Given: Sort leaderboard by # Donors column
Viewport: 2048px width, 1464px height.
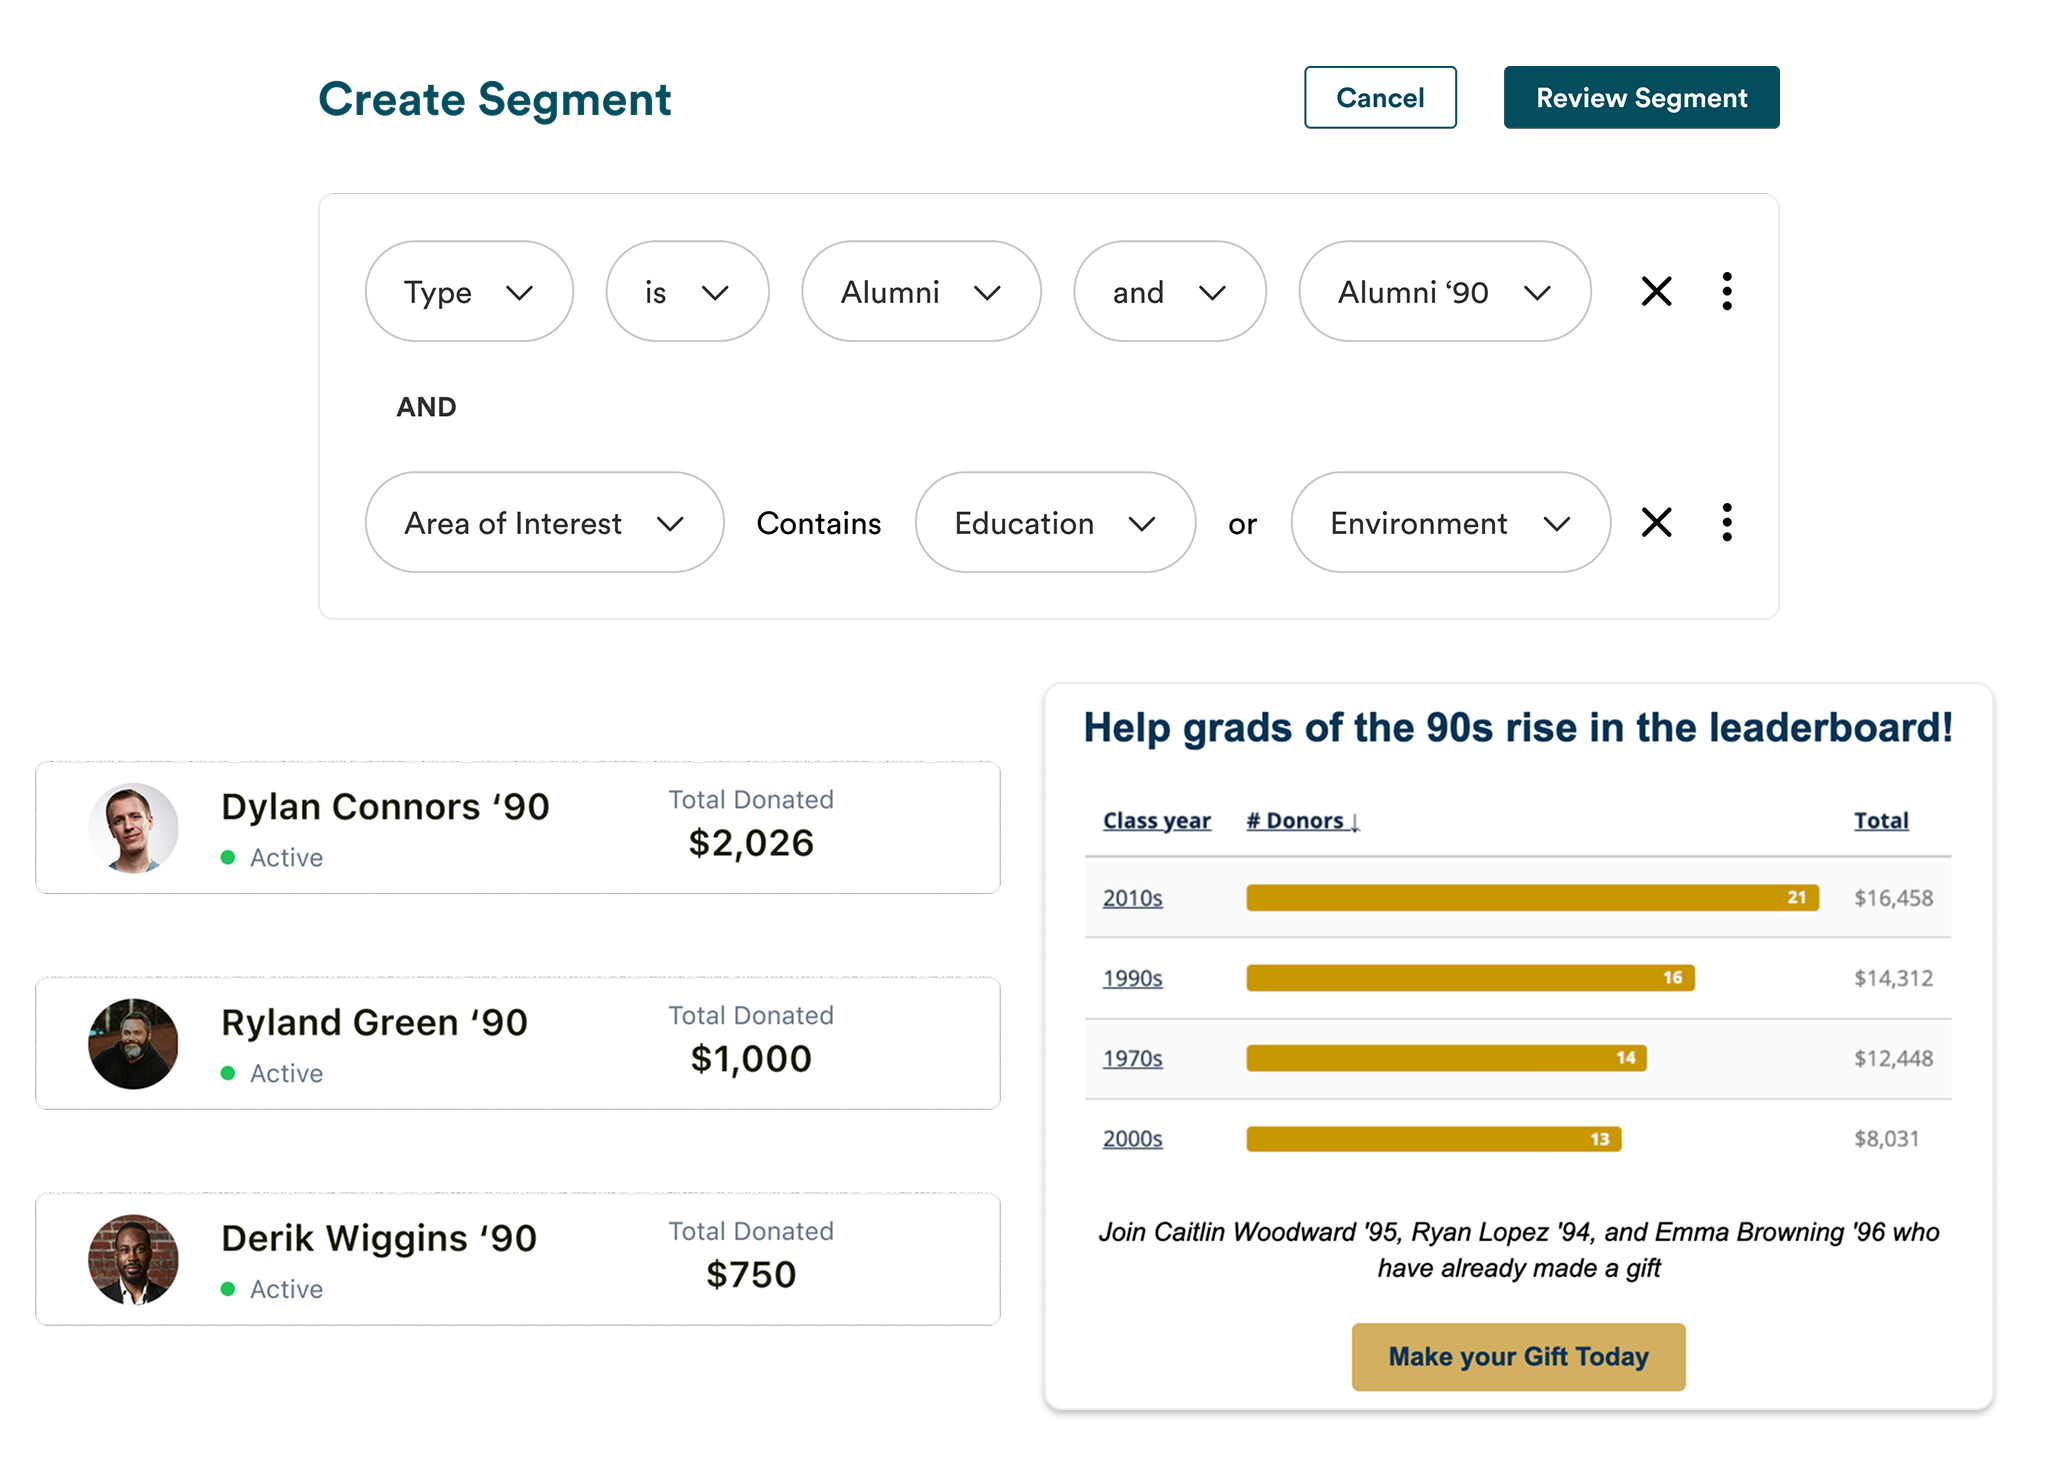Looking at the screenshot, I should (1302, 821).
